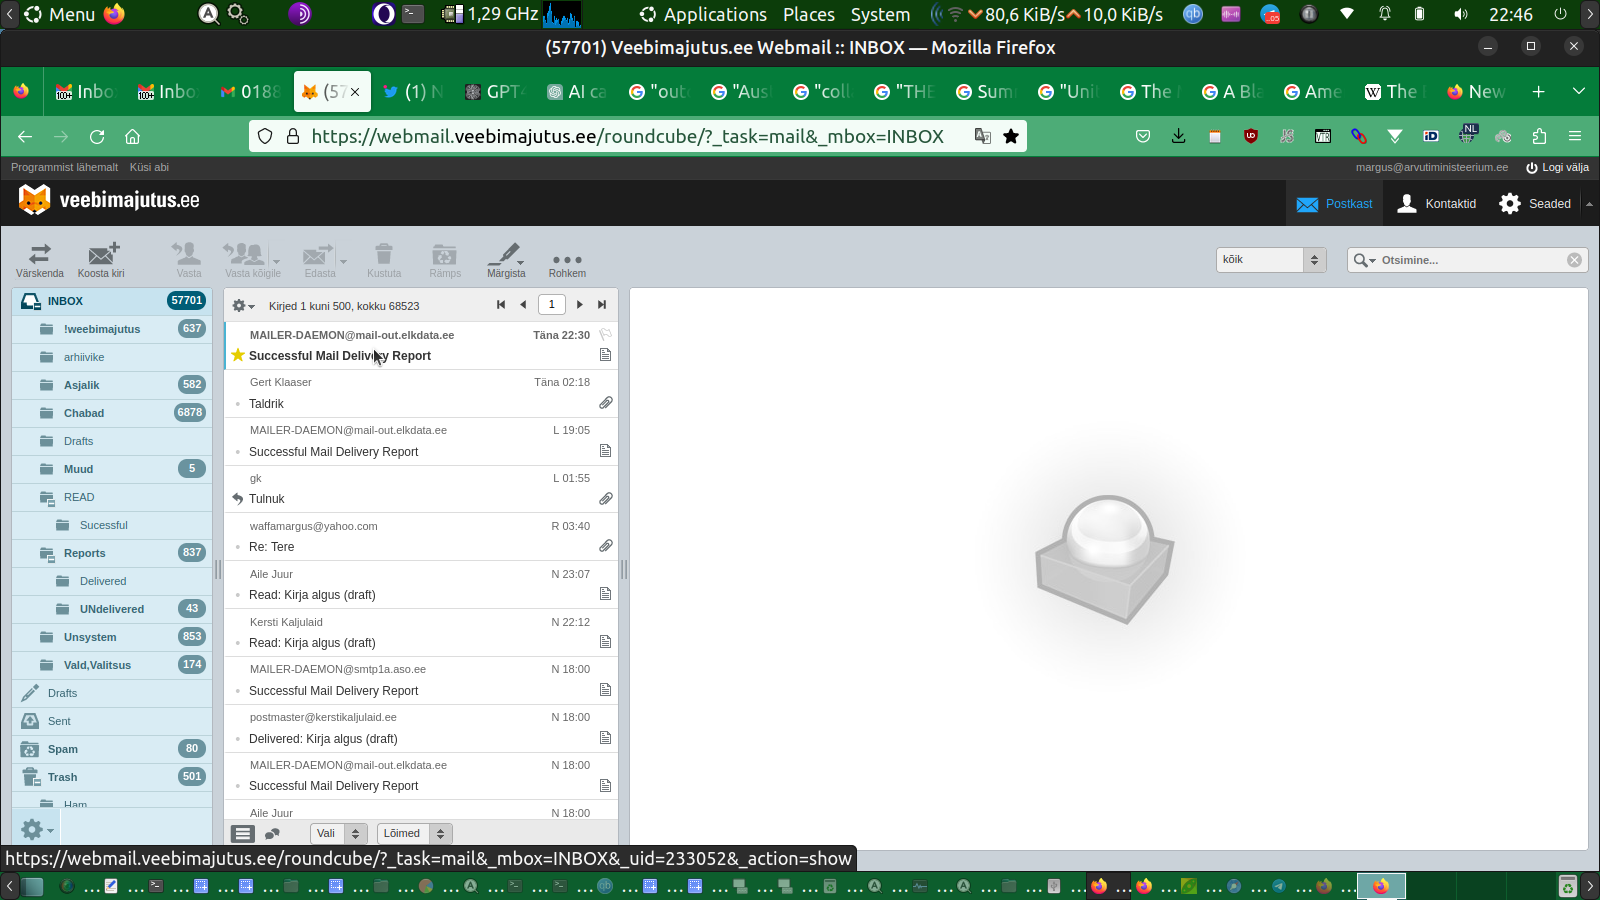Open the Taldrik message from Gert Klaaser
This screenshot has height=900, width=1600.
click(420, 403)
